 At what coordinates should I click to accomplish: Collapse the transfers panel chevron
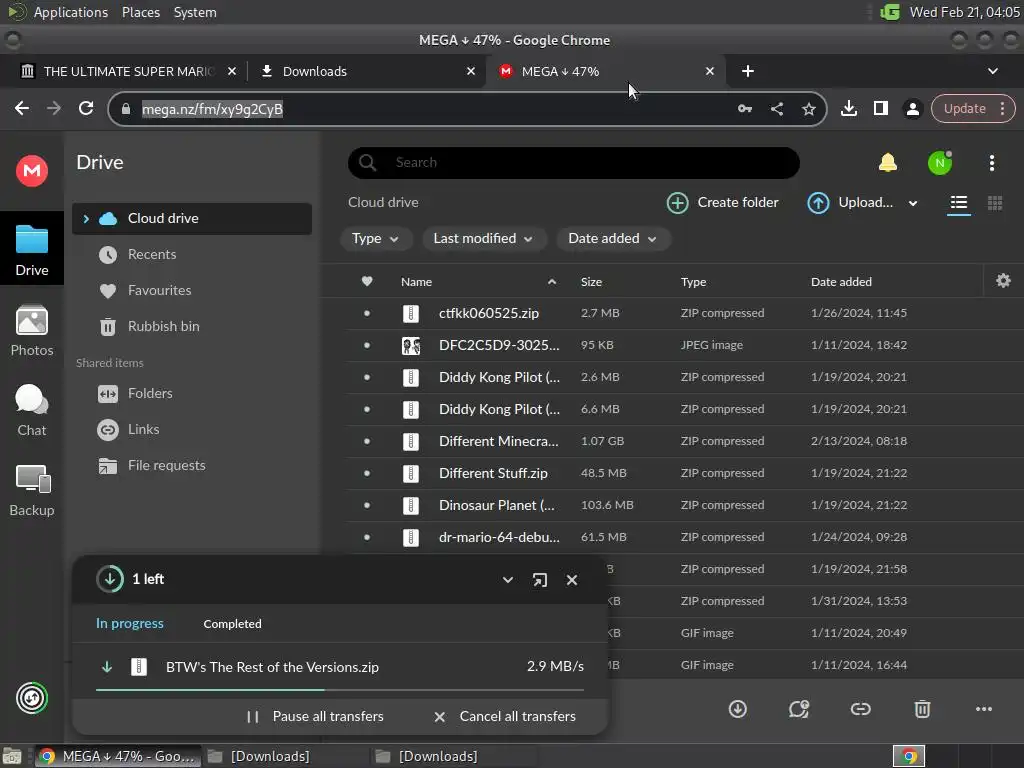[507, 580]
